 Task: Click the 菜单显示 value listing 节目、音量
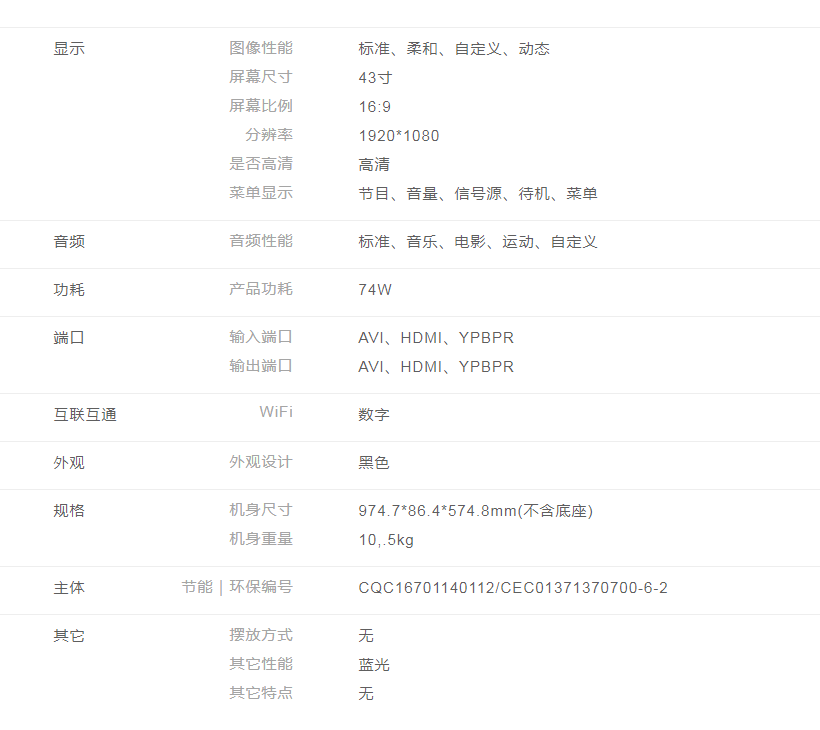477,194
